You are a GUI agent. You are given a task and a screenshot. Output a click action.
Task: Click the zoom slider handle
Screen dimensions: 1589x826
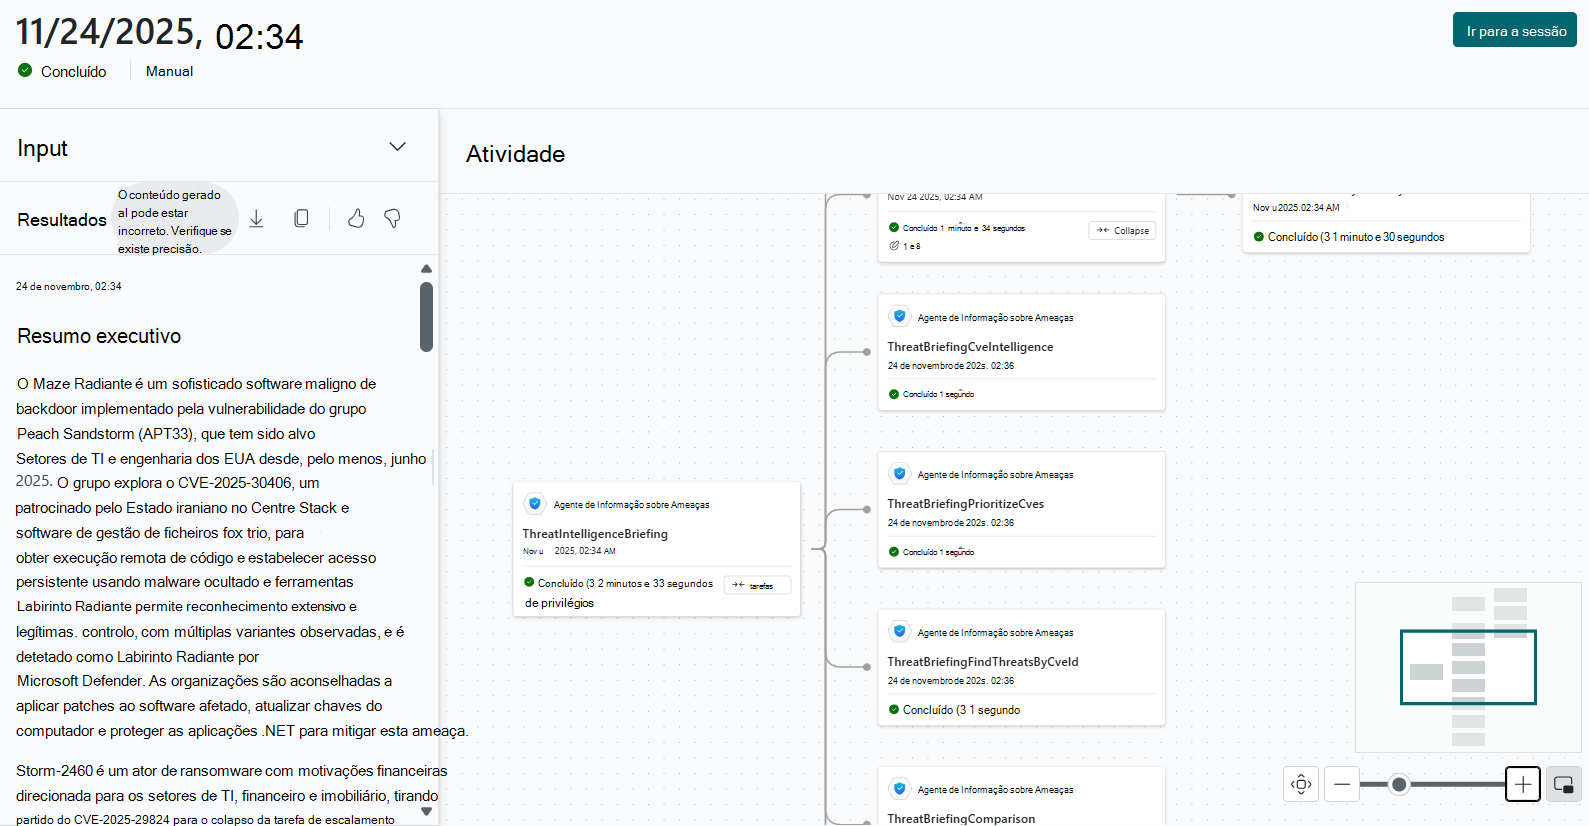[1399, 784]
